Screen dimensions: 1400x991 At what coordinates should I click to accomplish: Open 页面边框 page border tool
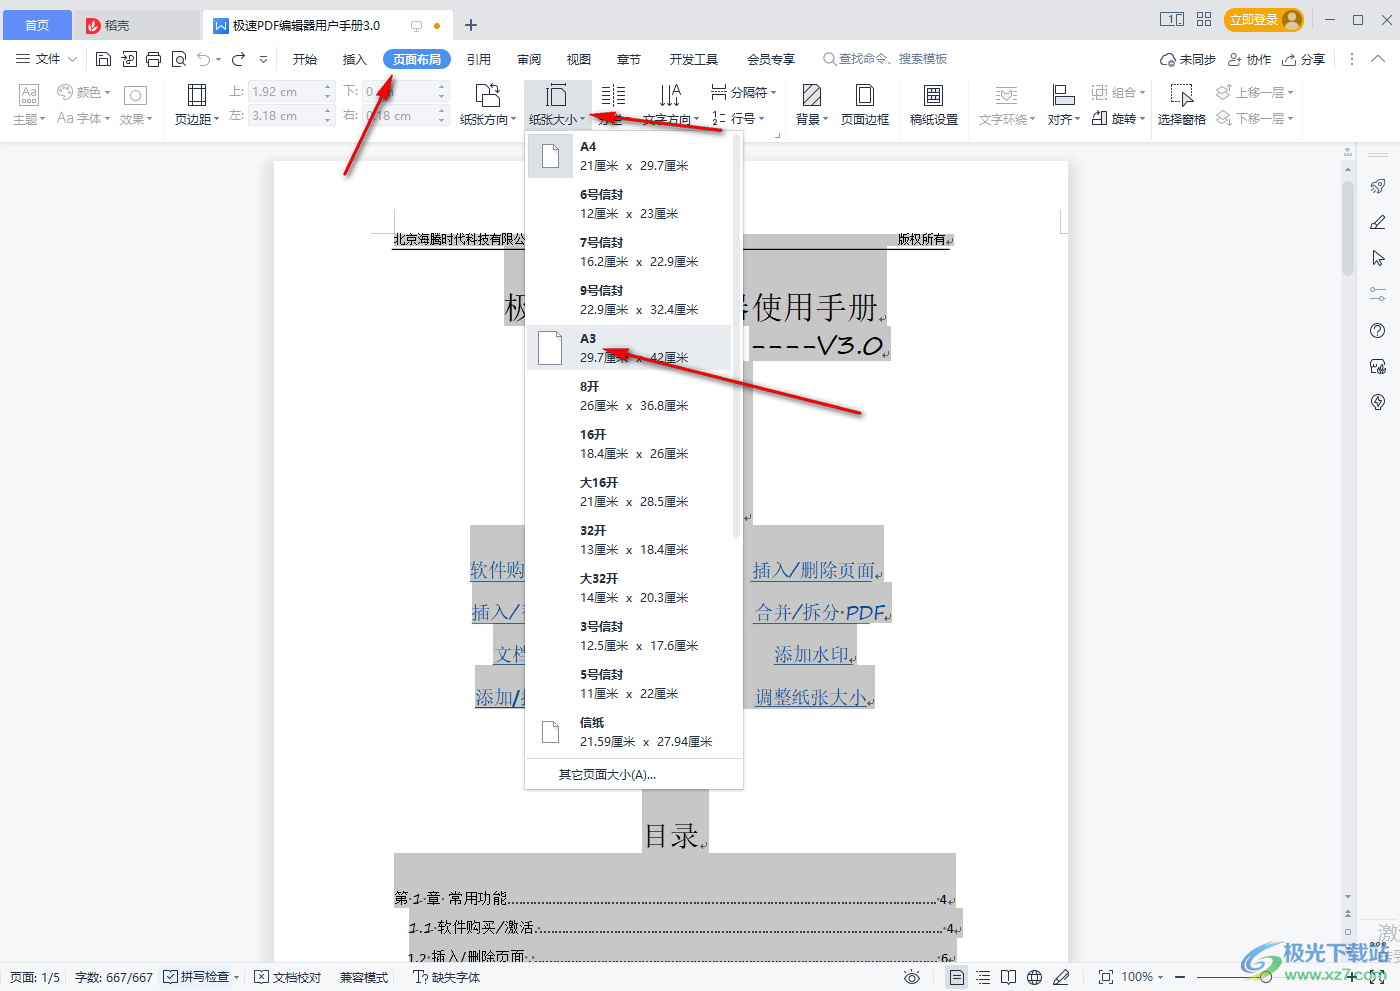pos(865,104)
